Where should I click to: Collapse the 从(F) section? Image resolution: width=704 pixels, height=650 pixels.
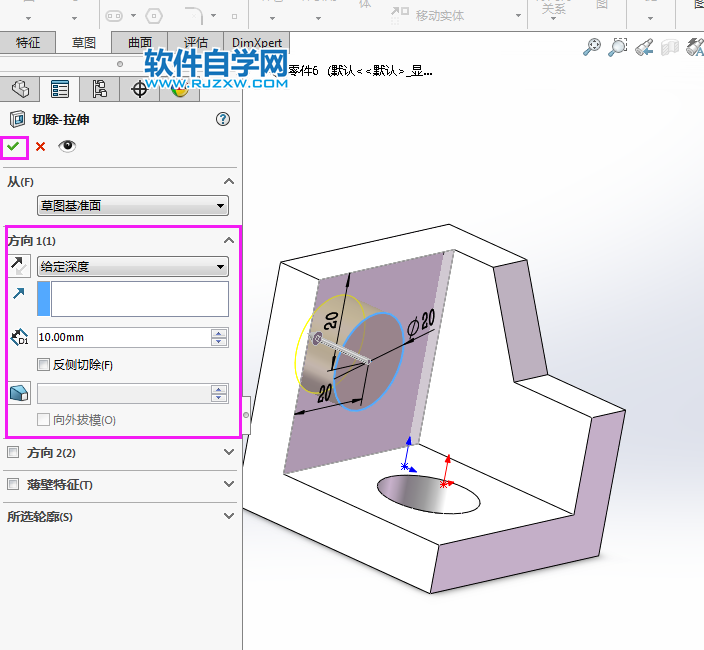point(229,181)
